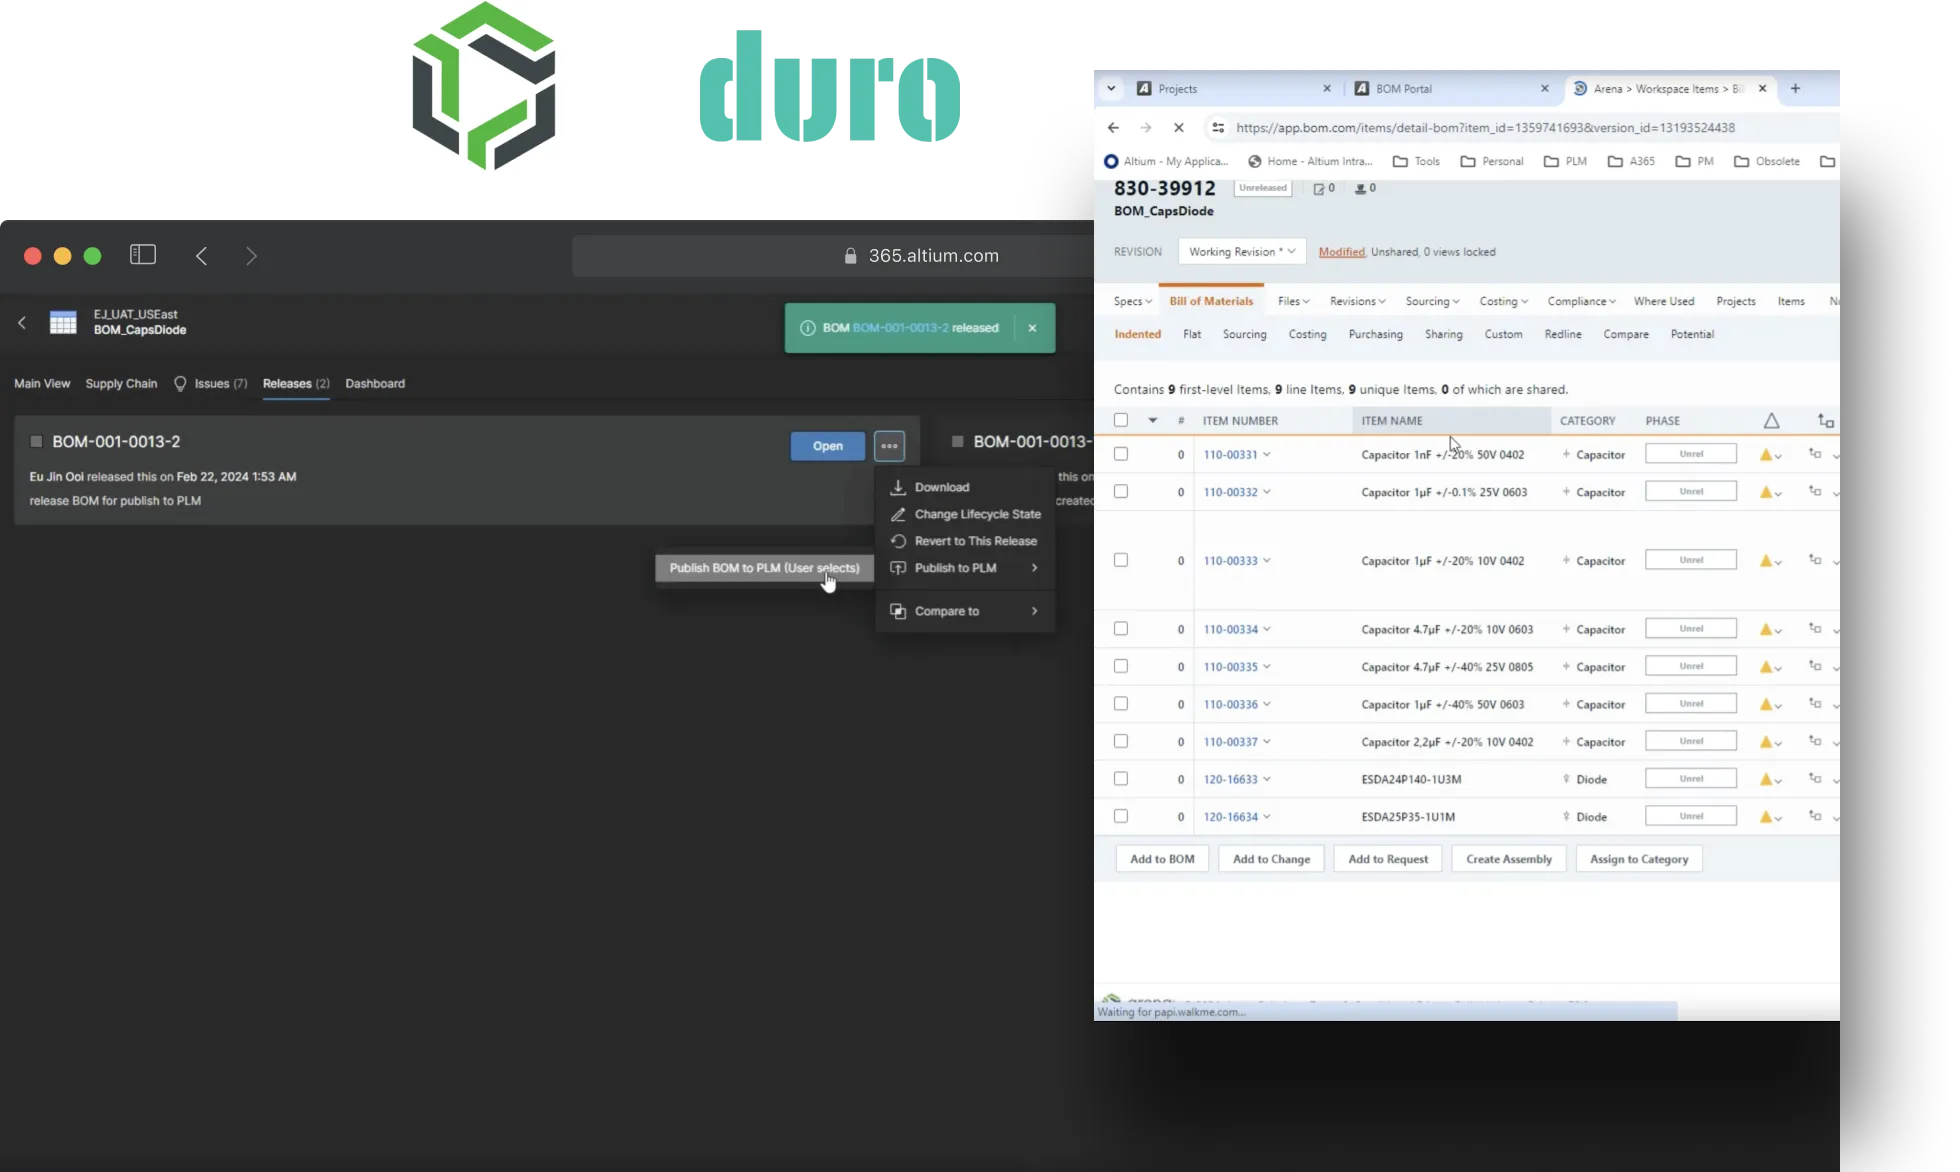Click the BOM-001-0013-2 link in the notification

[x=900, y=328]
